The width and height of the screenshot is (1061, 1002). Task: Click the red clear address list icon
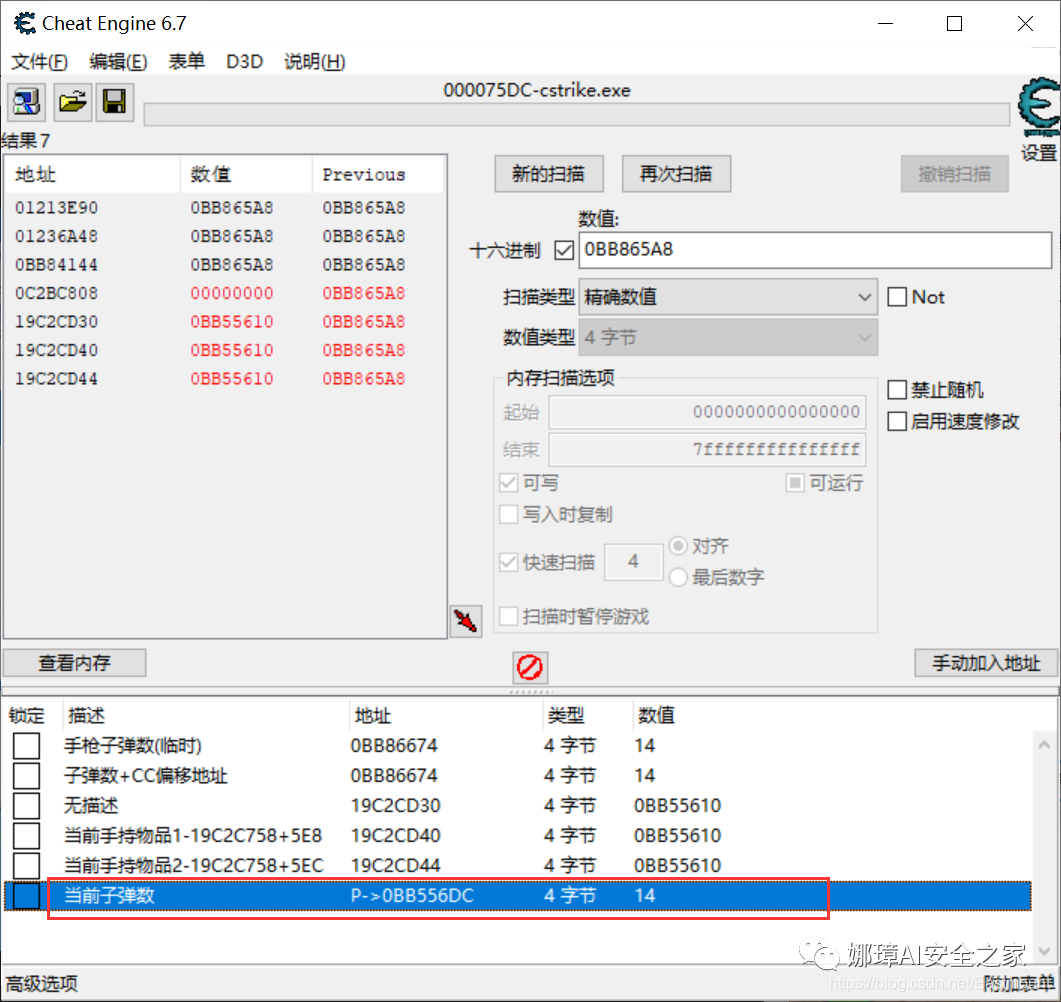point(530,667)
